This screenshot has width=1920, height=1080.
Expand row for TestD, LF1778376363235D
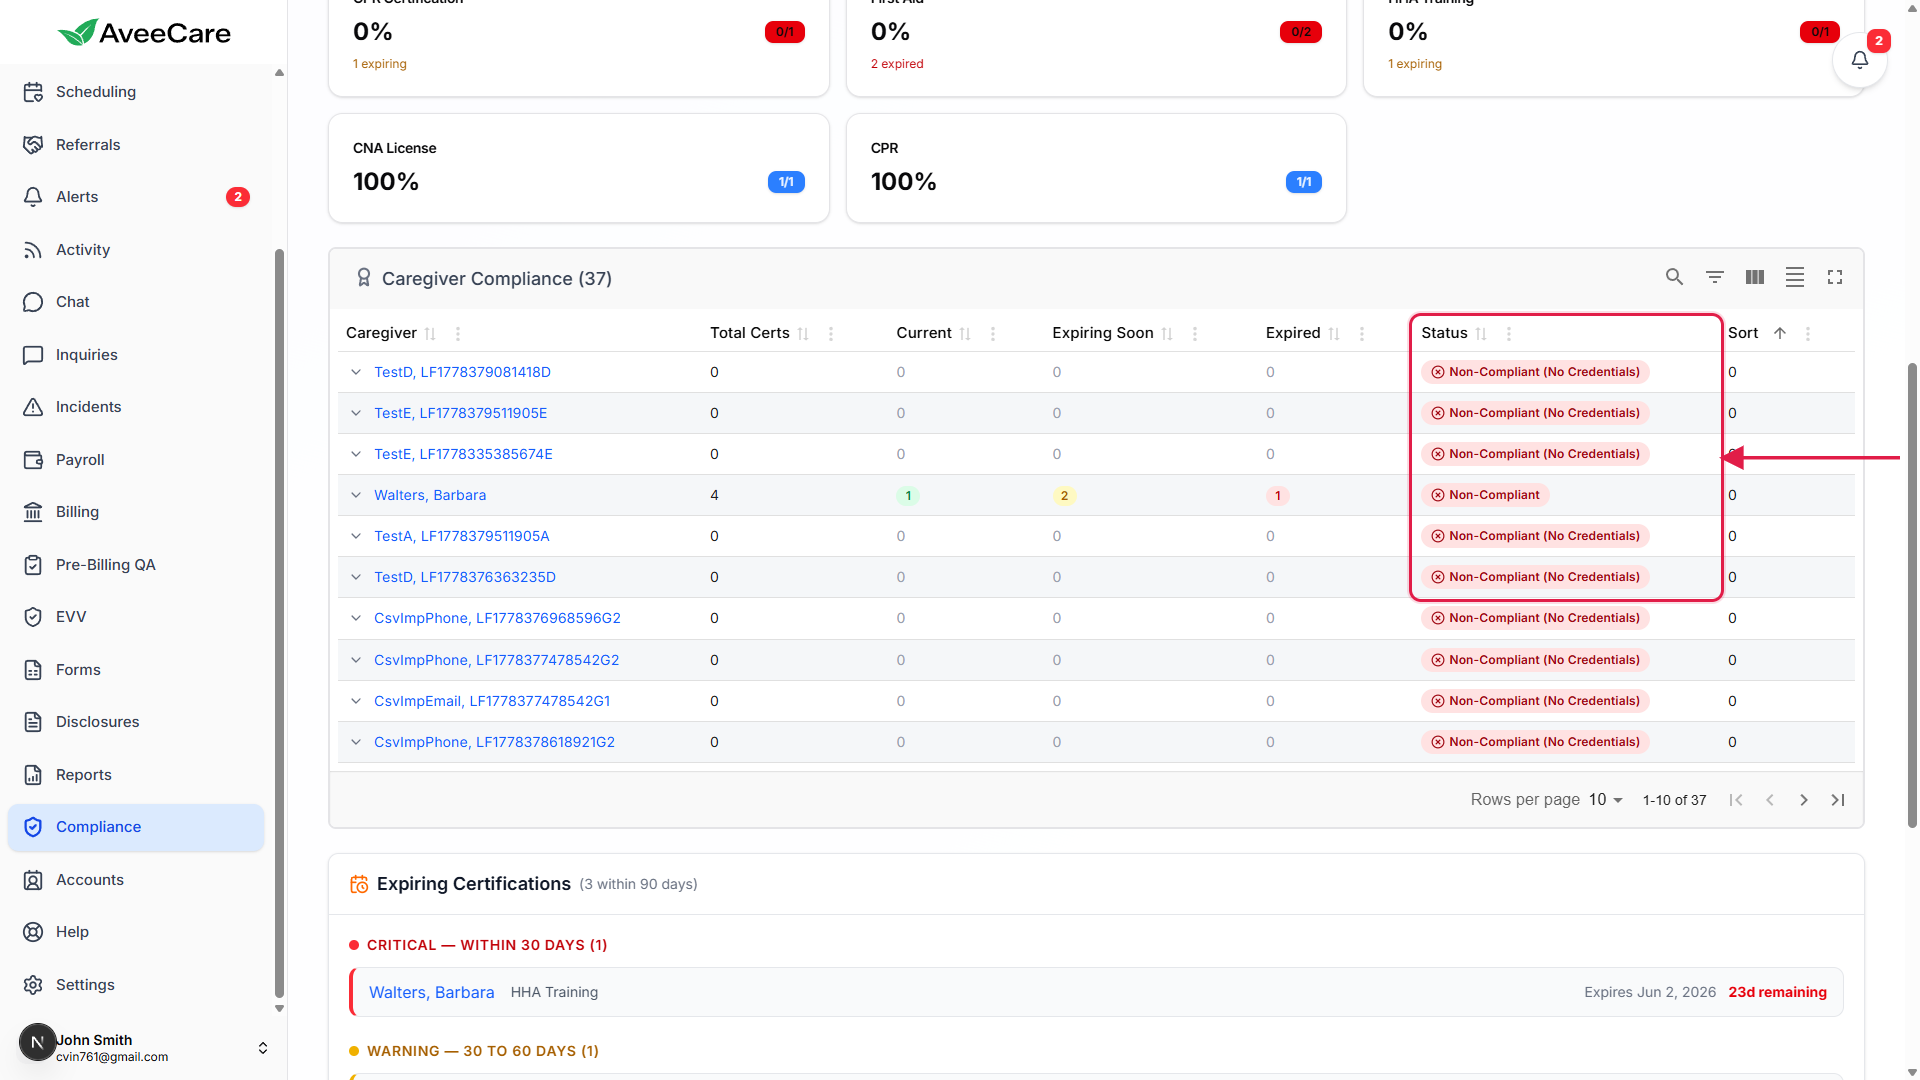point(356,577)
